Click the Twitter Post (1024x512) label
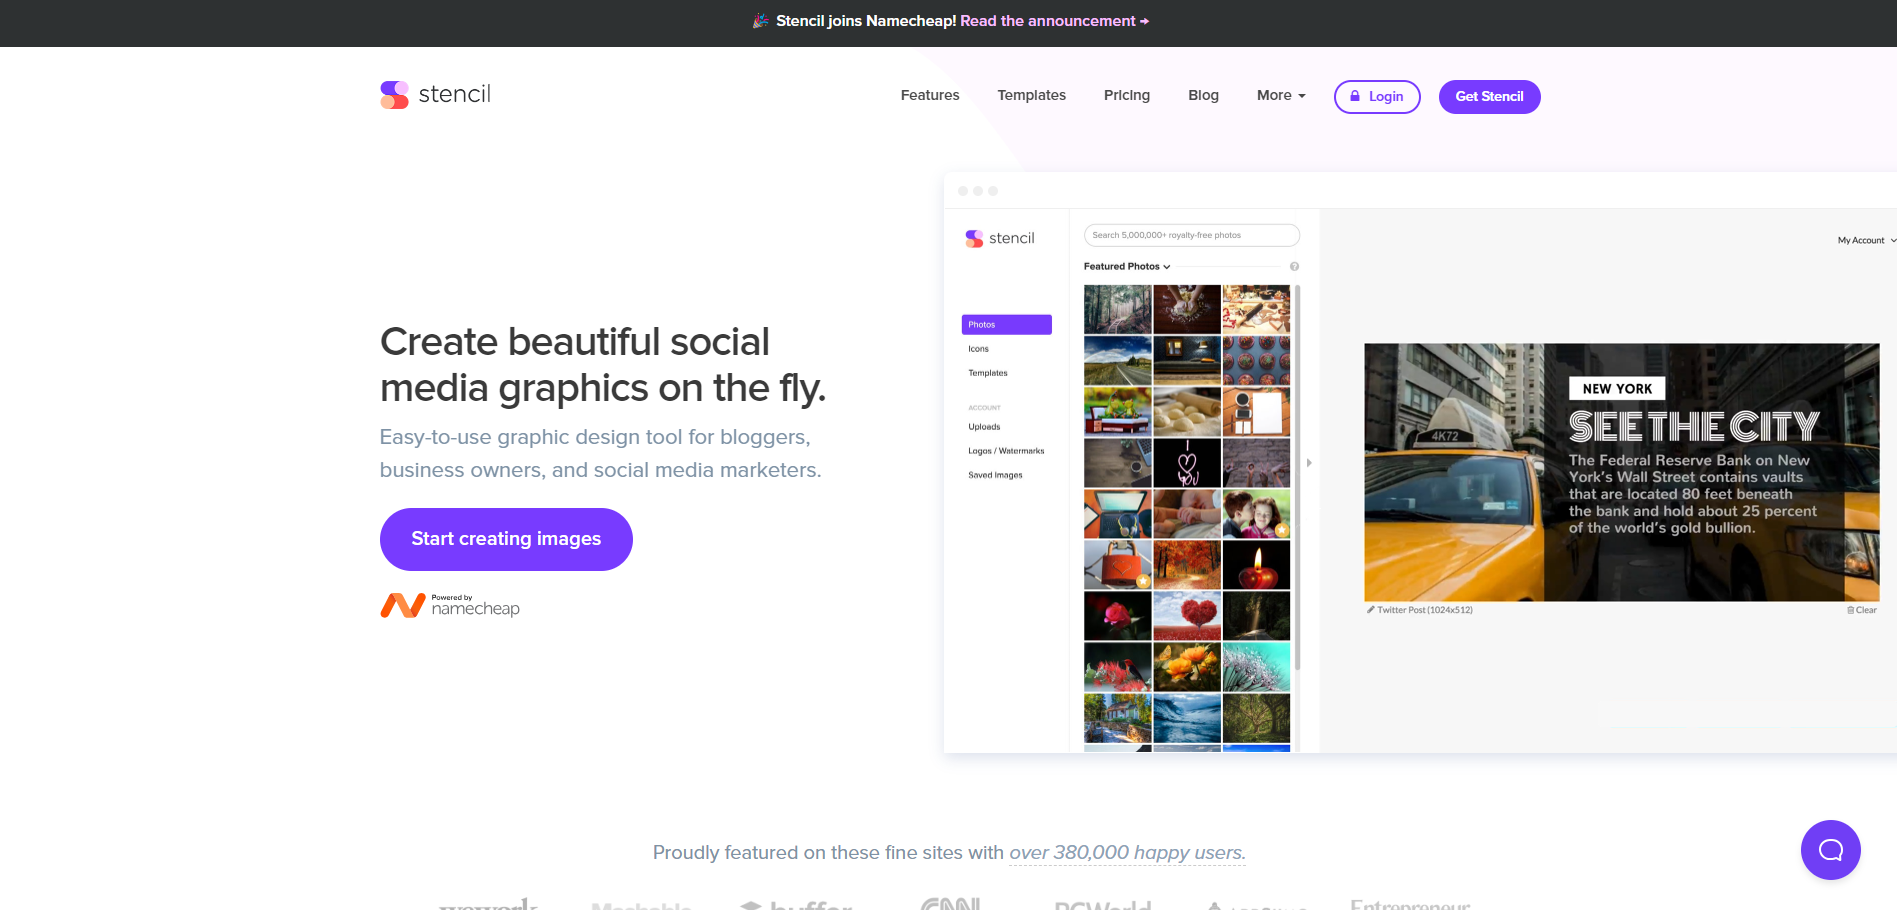 1425,610
